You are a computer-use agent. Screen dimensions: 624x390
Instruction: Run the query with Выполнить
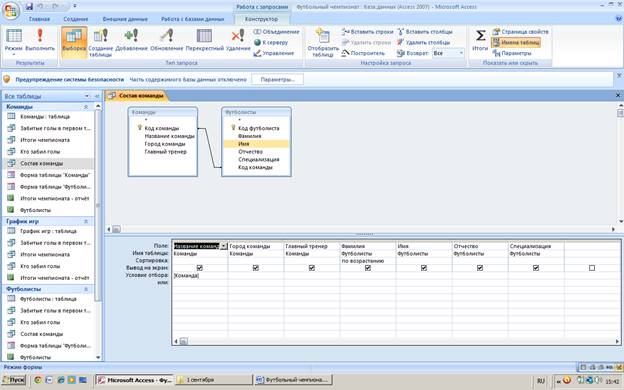tap(40, 40)
